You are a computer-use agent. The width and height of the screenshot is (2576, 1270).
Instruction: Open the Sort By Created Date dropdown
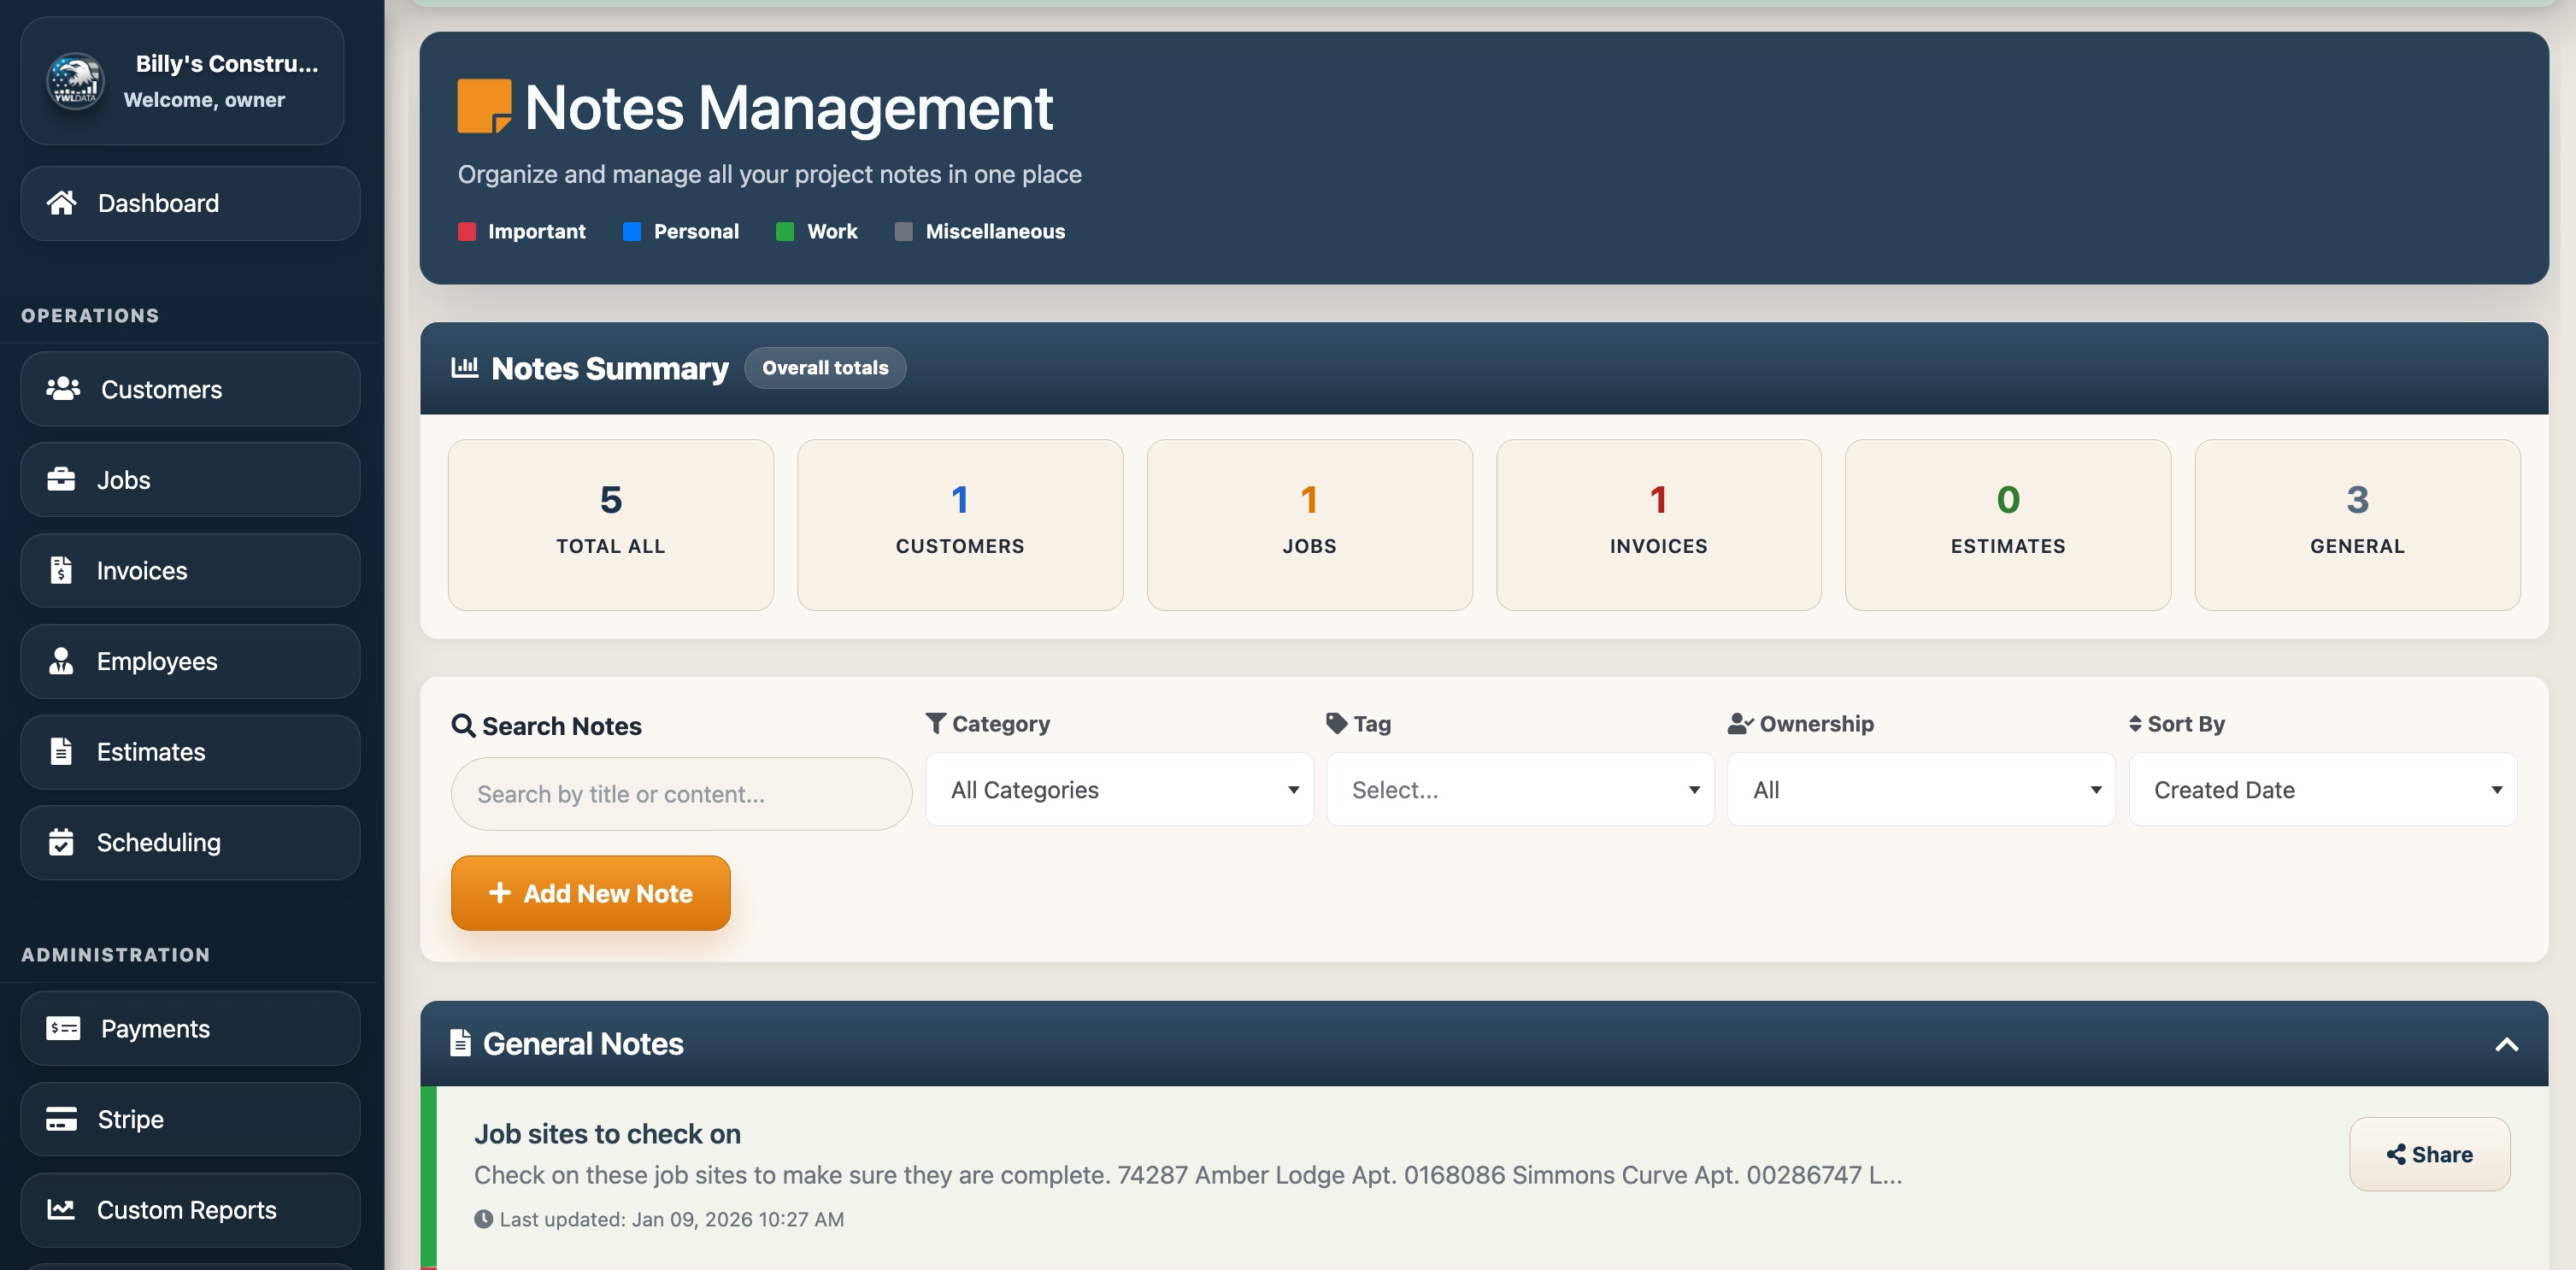pos(2322,789)
